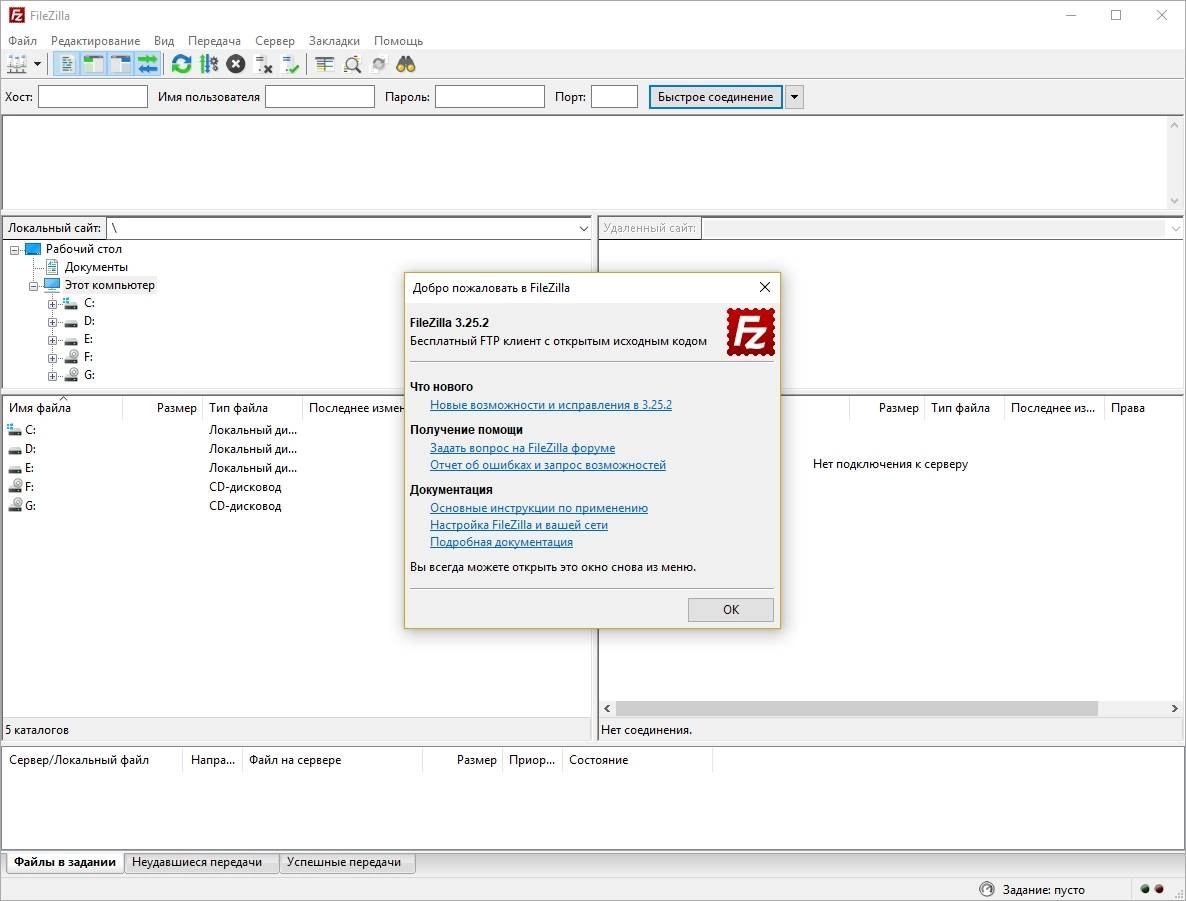Expand drive G: in tree

(x=52, y=376)
